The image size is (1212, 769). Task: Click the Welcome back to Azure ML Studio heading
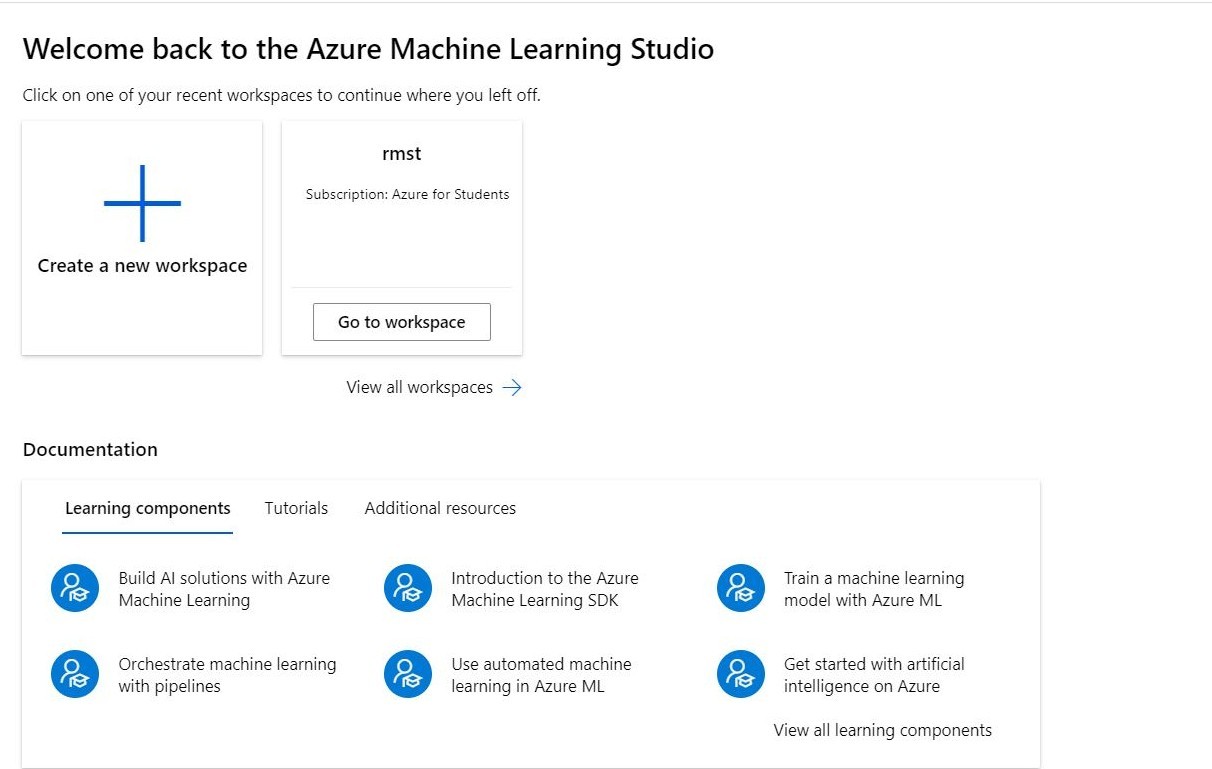pos(368,49)
